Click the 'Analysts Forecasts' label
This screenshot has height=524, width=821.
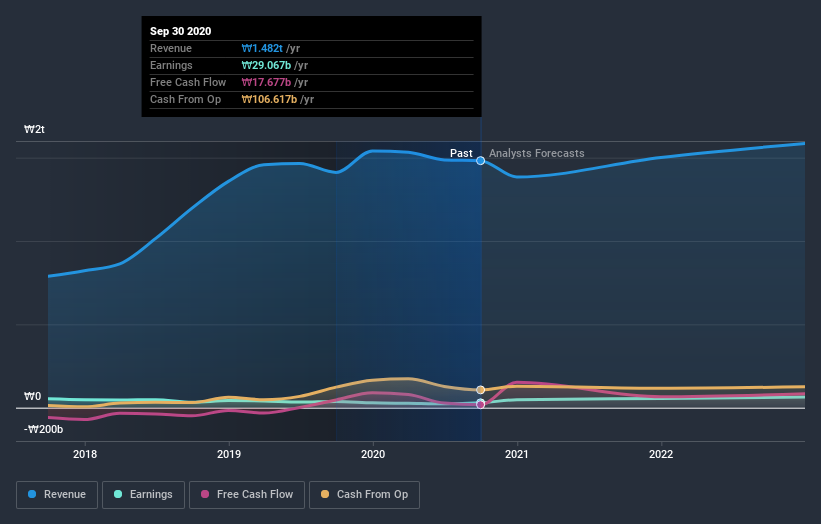537,153
